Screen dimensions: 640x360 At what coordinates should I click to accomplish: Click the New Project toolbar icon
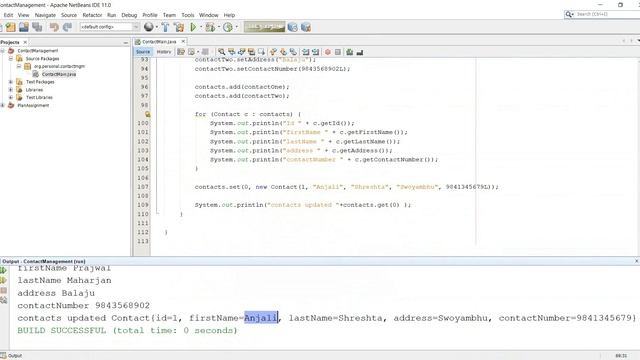coord(11,27)
